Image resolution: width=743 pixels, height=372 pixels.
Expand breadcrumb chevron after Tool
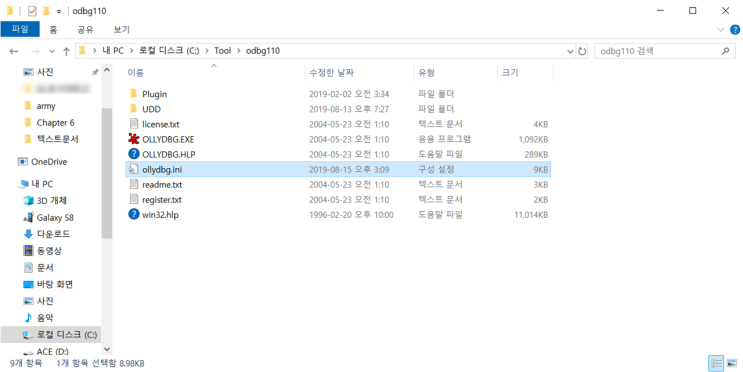point(238,51)
